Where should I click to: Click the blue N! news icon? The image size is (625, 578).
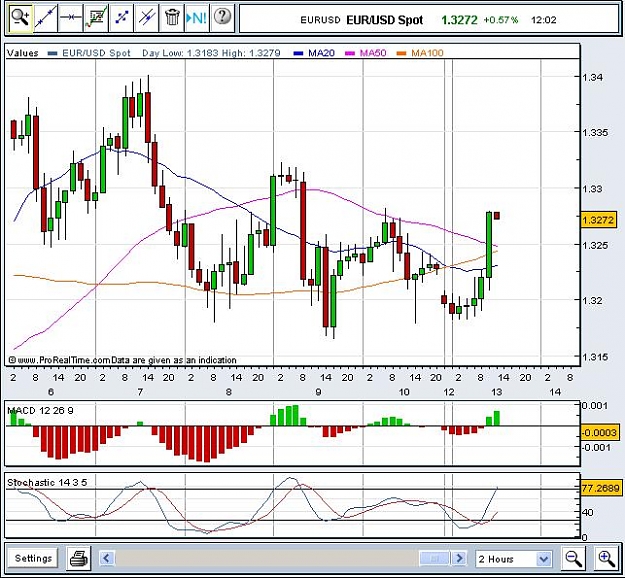(197, 18)
